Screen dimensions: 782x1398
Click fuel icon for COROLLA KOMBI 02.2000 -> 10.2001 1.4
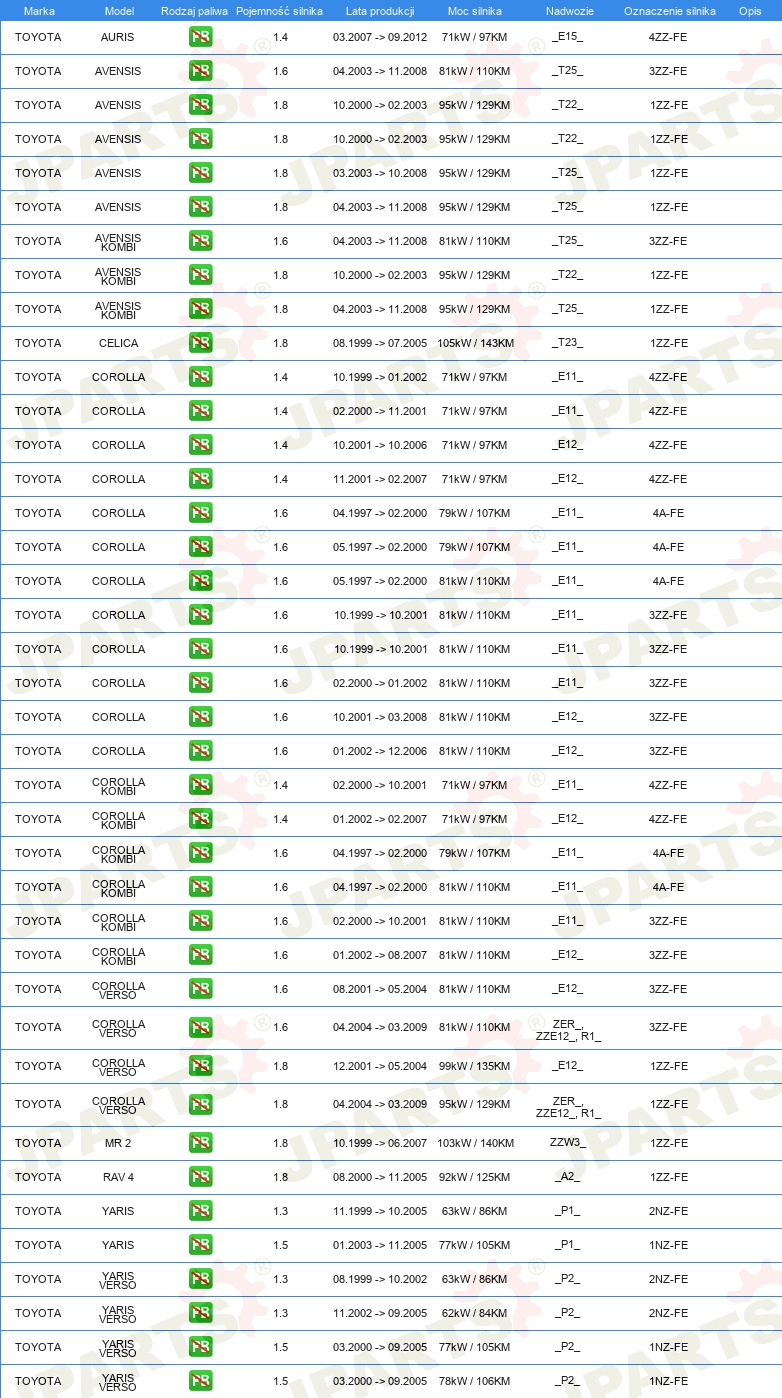pos(200,785)
